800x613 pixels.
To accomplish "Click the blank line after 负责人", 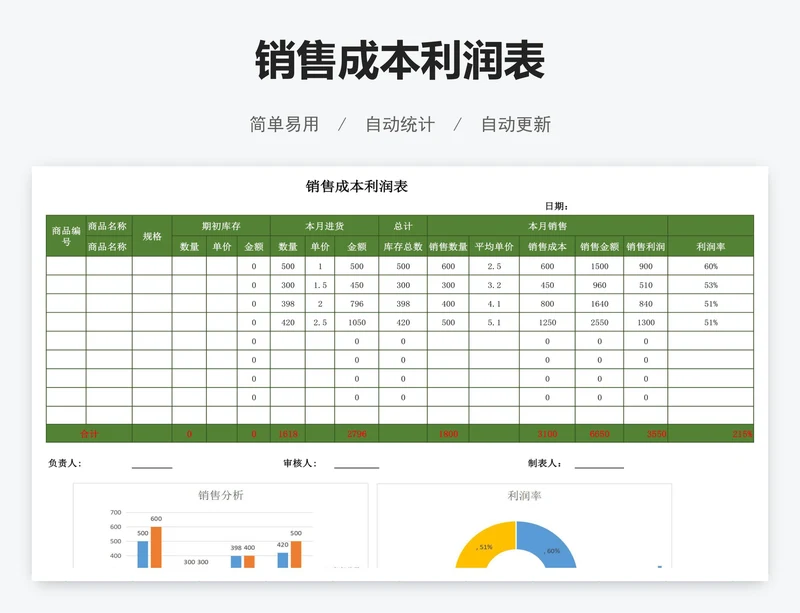I will coord(152,464).
